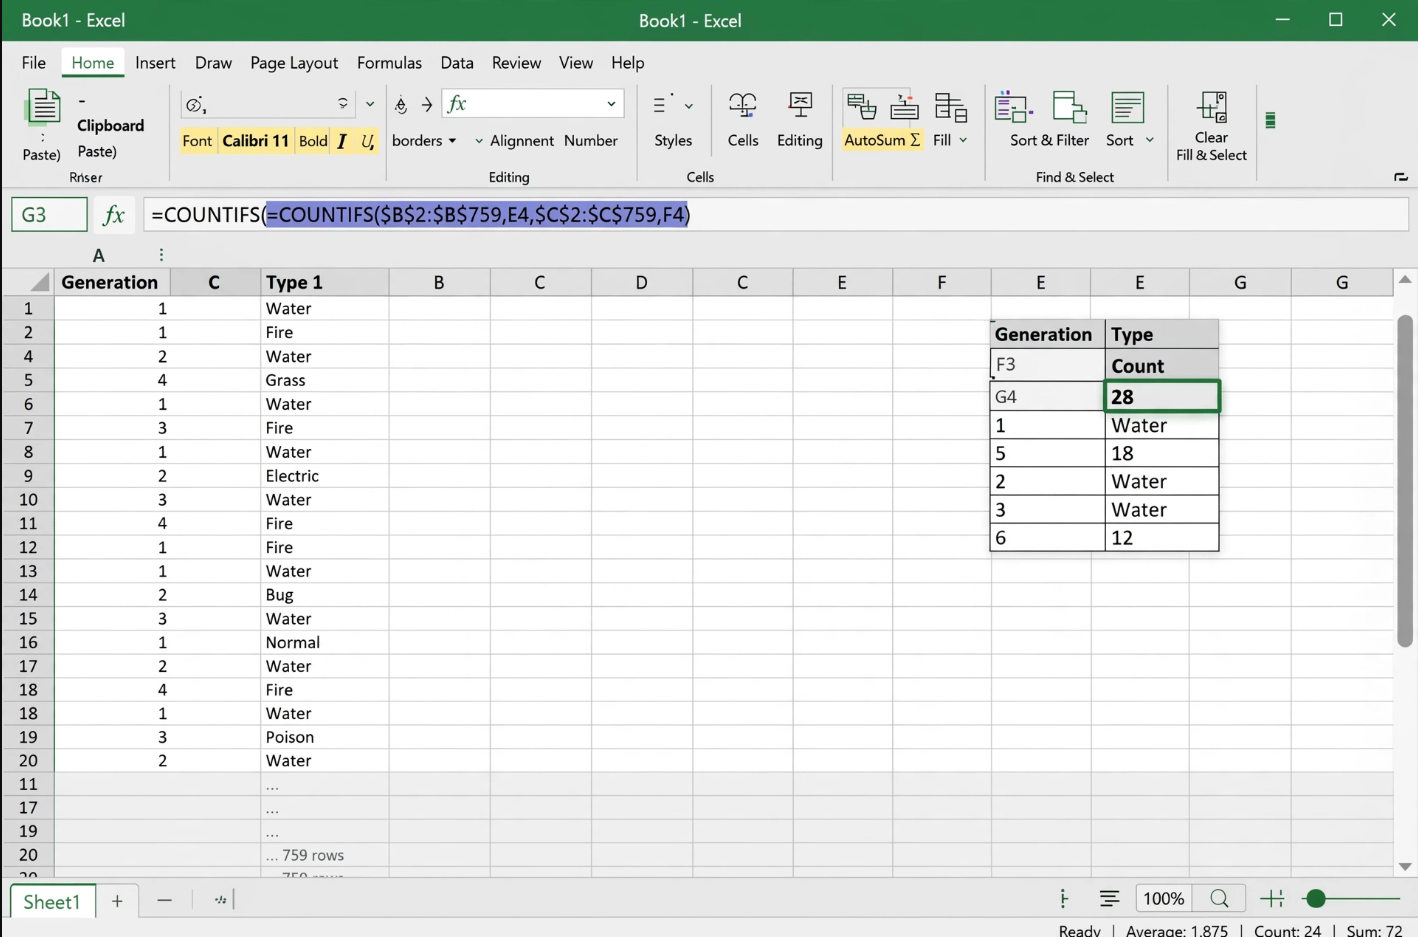This screenshot has width=1418, height=937.
Task: Click the 100% zoom level box
Action: coord(1163,898)
